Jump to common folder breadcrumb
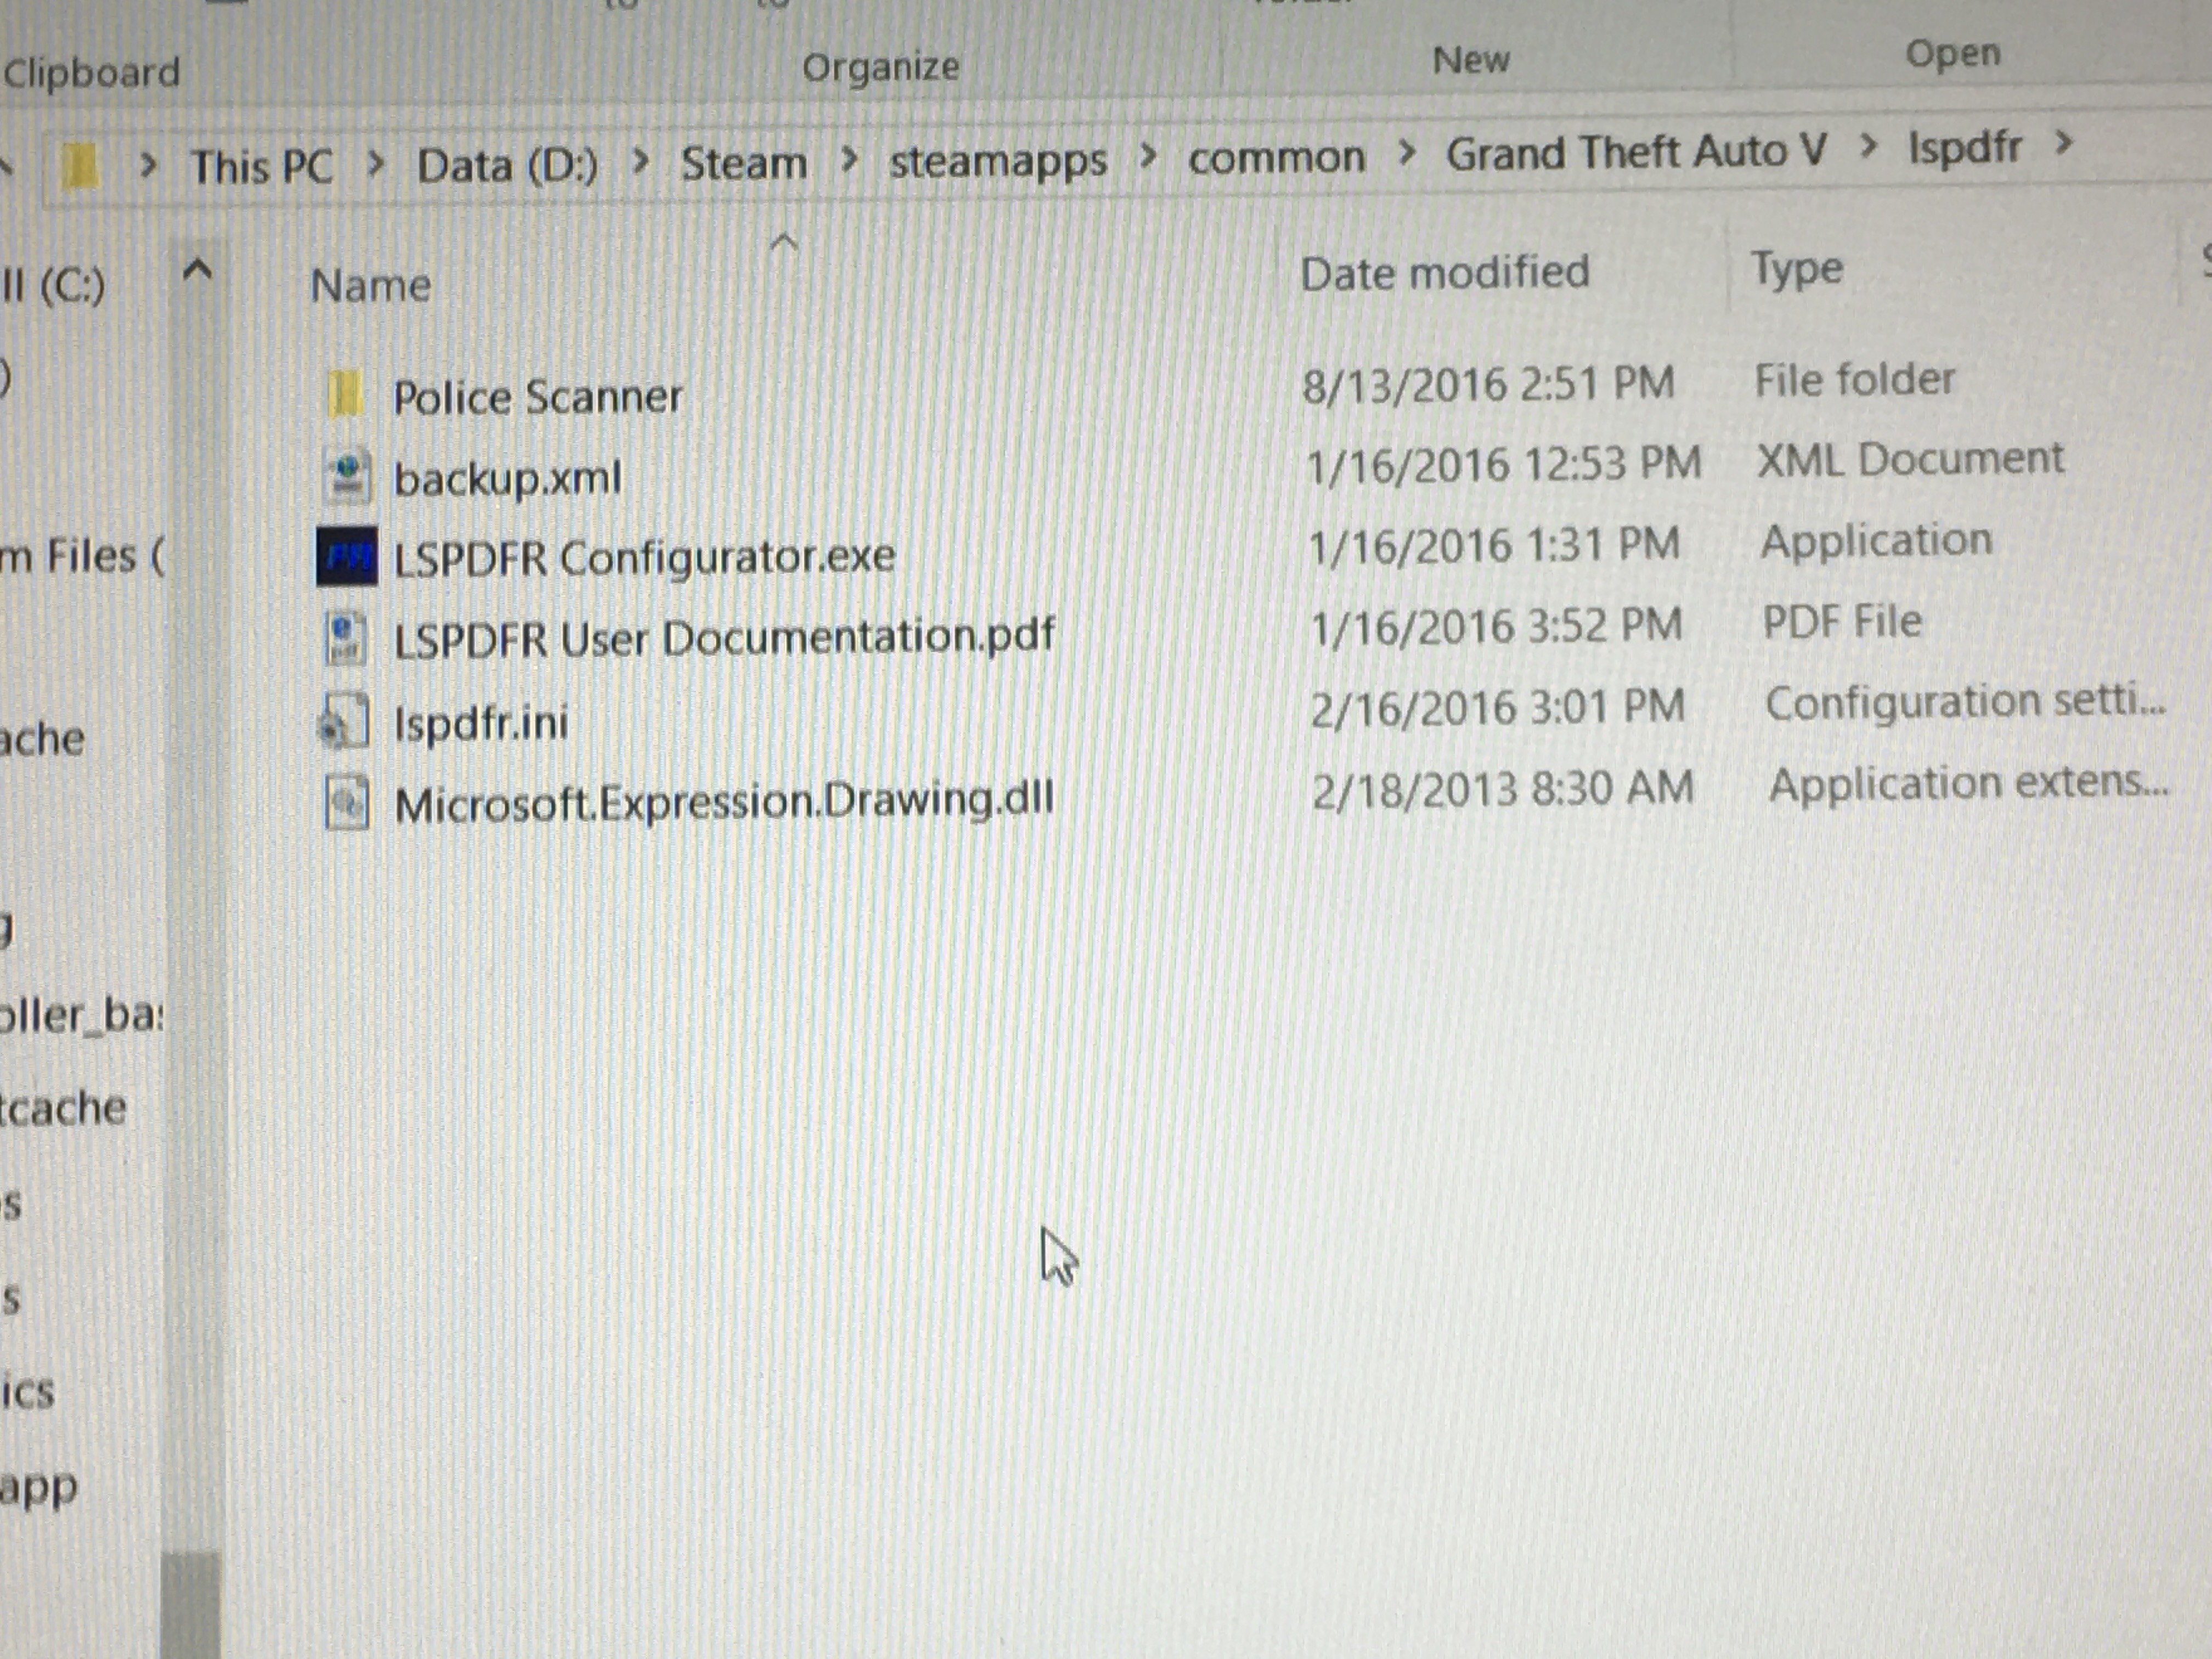 tap(1275, 157)
